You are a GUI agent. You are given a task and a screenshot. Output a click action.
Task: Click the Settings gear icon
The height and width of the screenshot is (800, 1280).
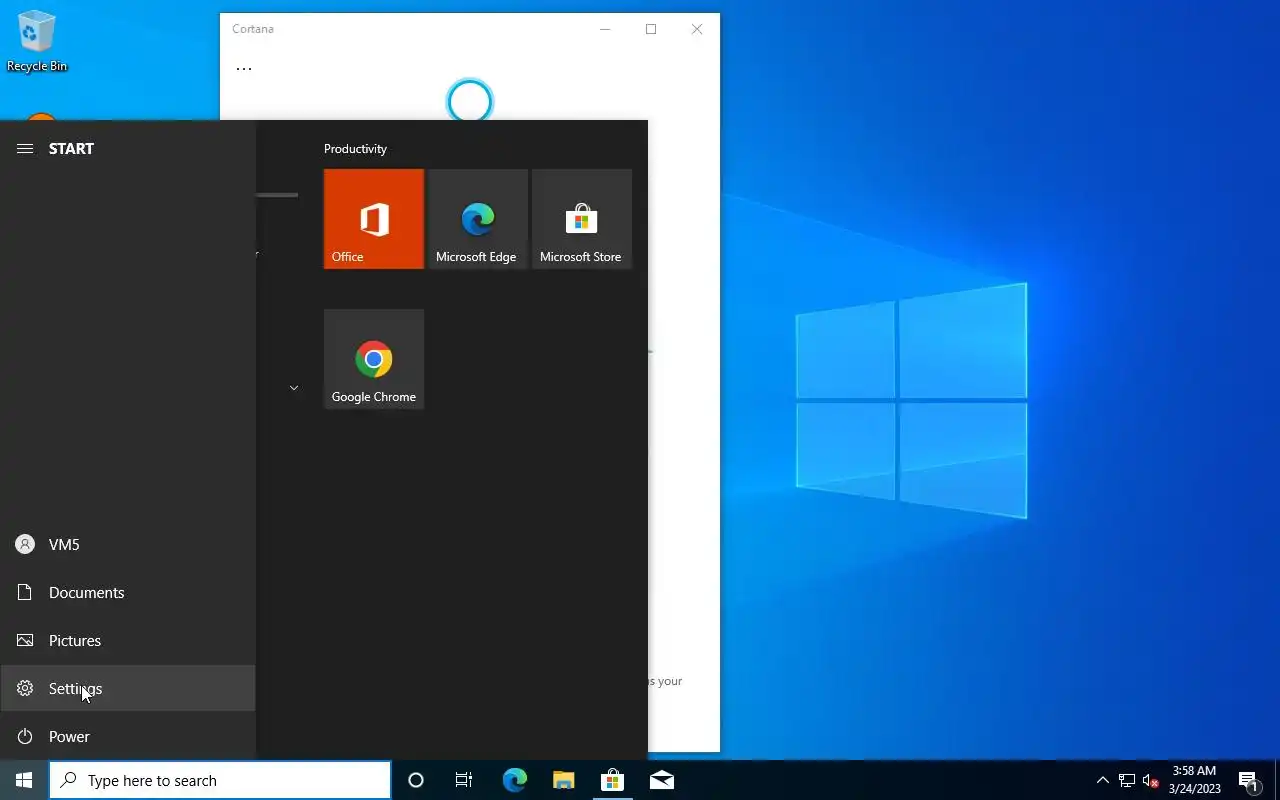pos(25,688)
